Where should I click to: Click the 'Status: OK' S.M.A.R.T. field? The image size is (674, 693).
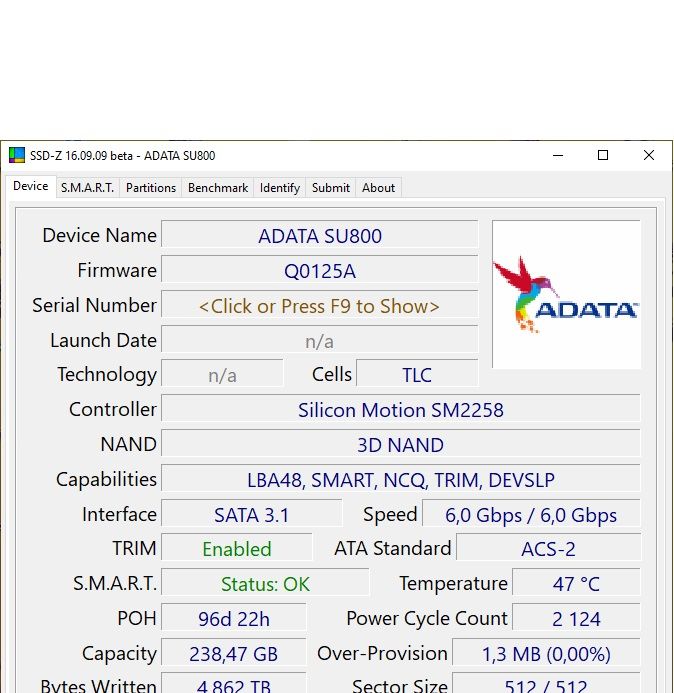[x=265, y=583]
